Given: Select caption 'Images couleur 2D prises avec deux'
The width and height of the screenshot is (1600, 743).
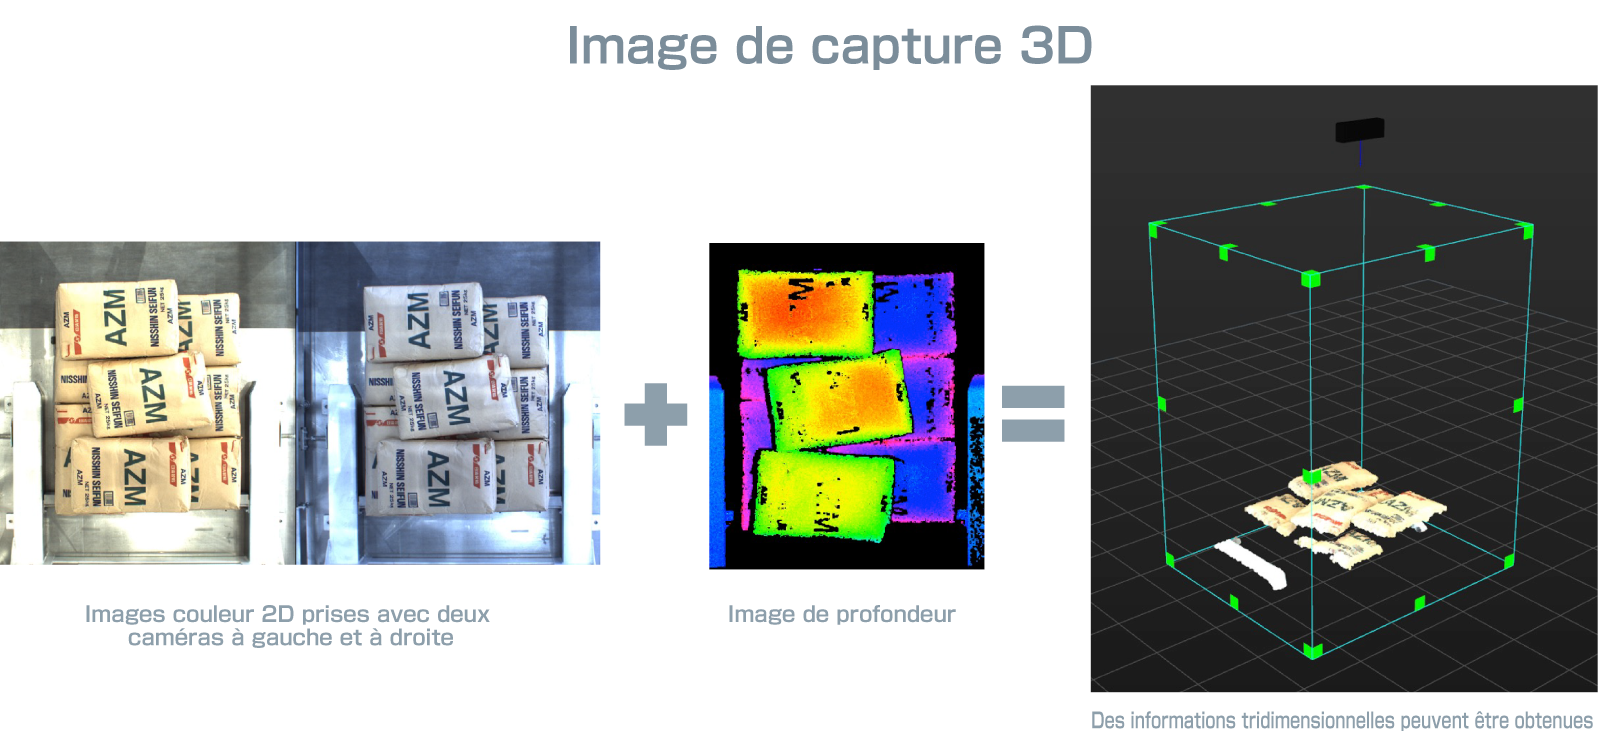Looking at the screenshot, I should coord(287,614).
